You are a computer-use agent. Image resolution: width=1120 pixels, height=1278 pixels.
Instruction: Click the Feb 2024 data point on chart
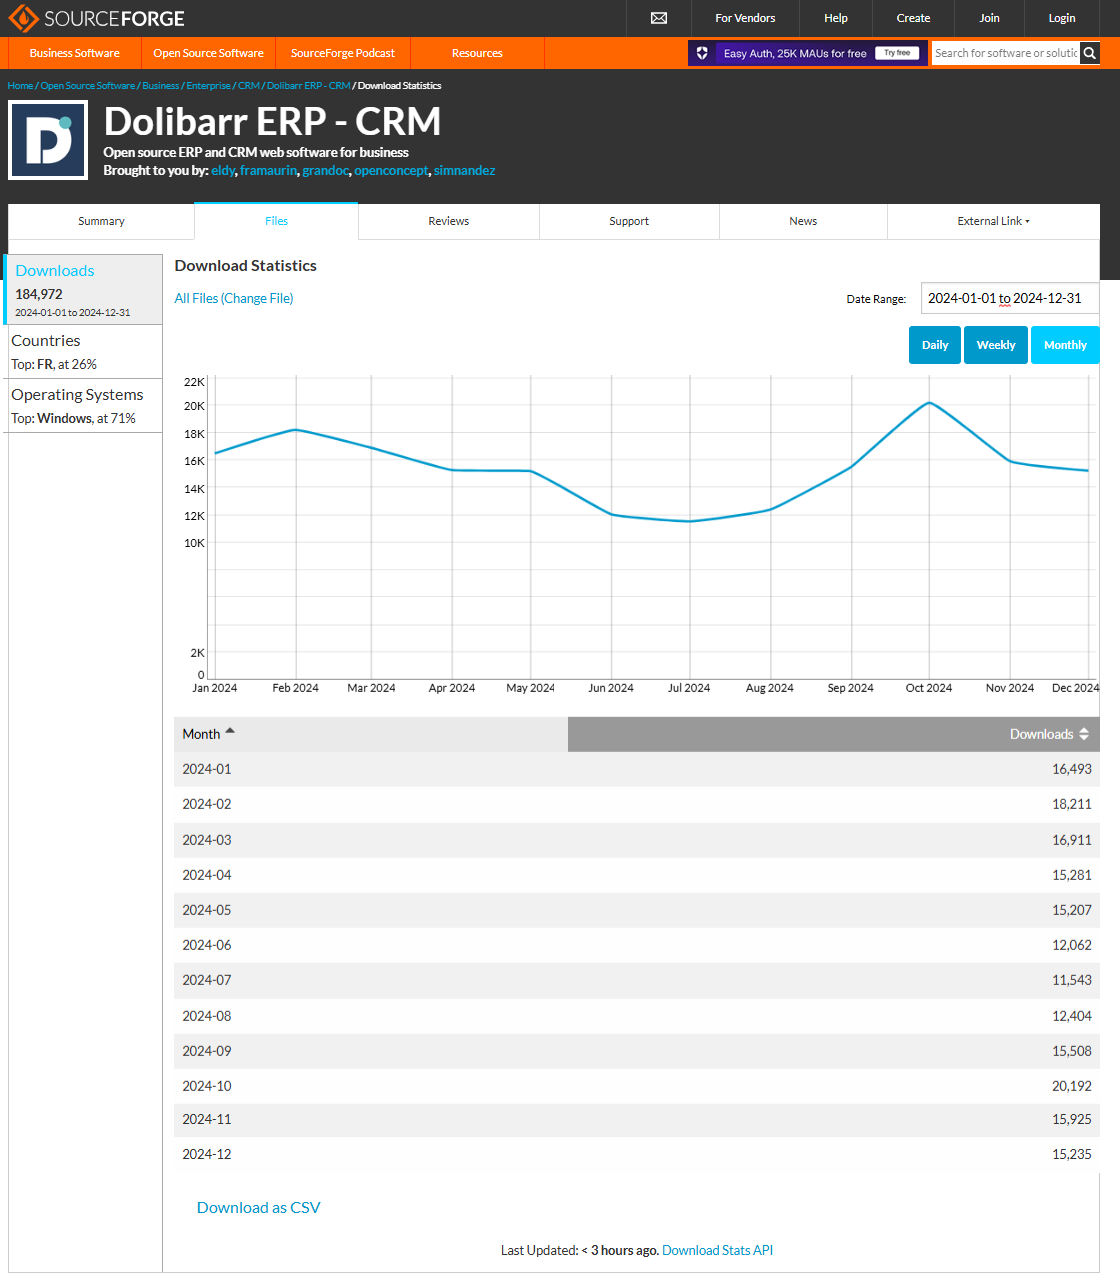295,430
